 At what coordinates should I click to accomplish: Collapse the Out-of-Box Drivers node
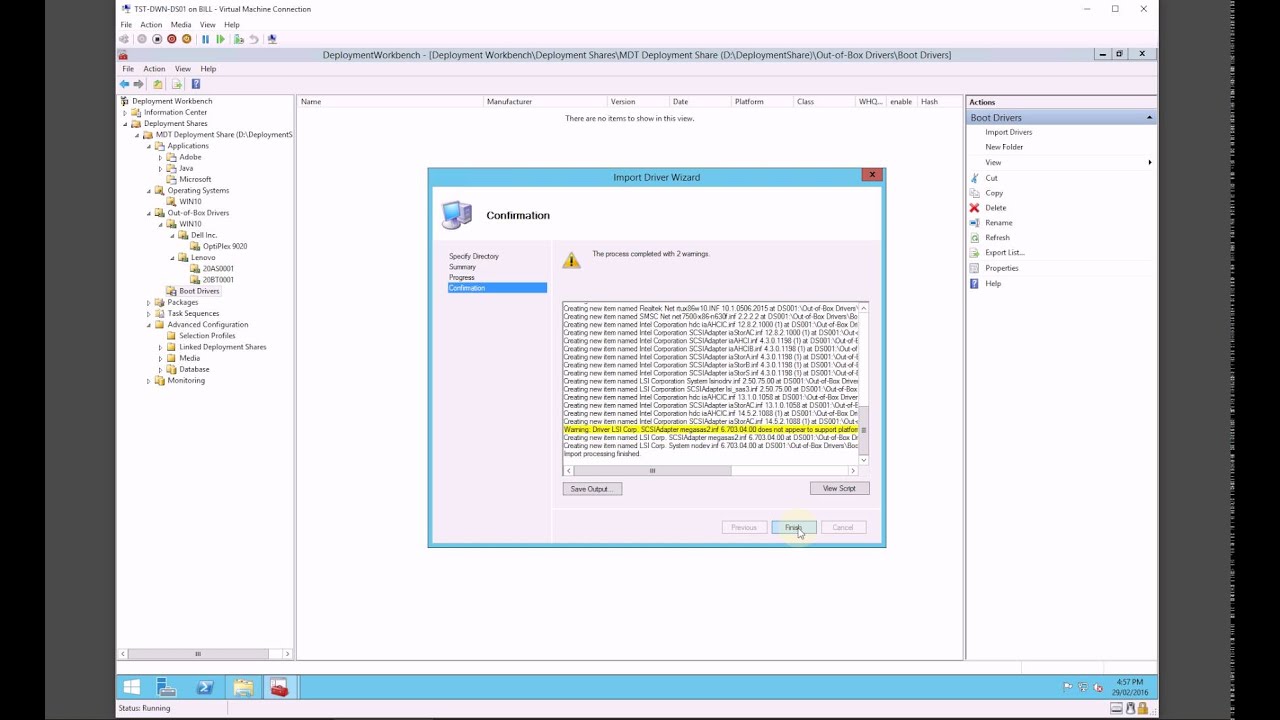pos(149,213)
